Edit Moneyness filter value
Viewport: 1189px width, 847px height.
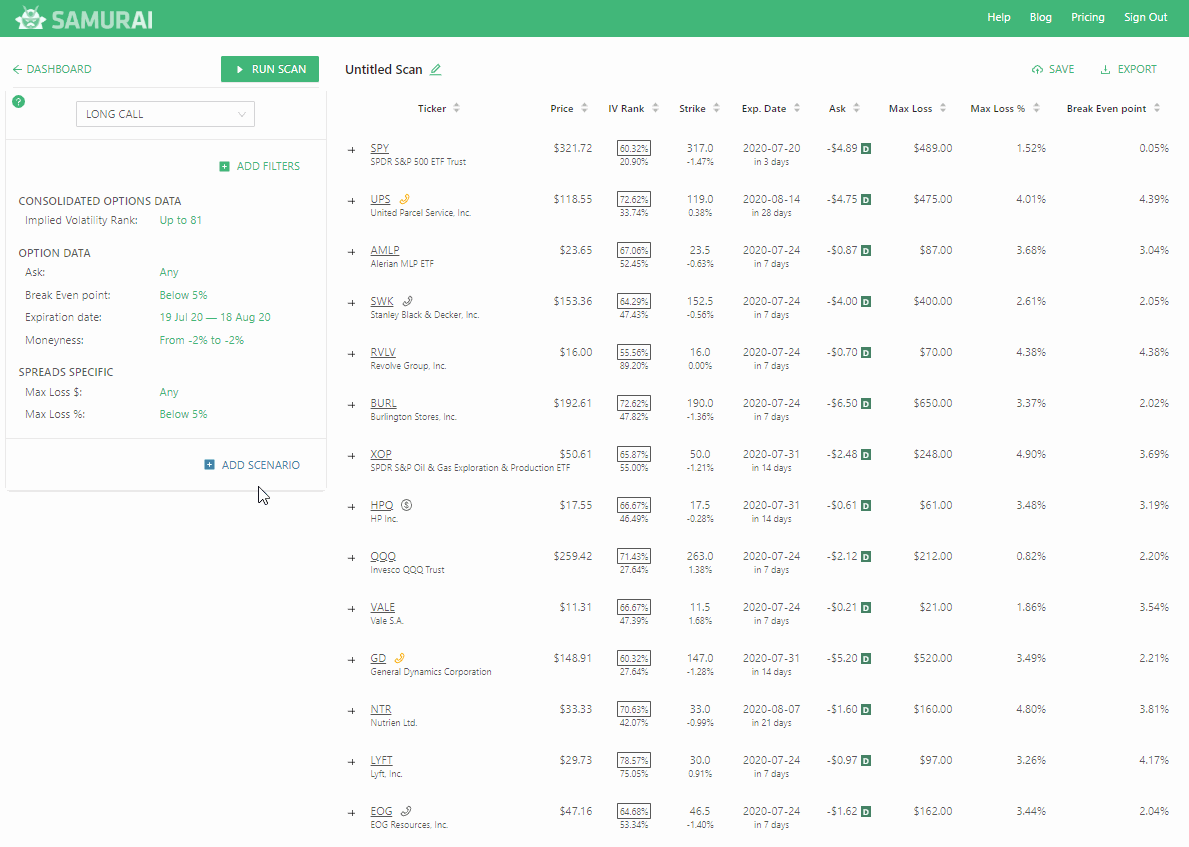tap(202, 340)
